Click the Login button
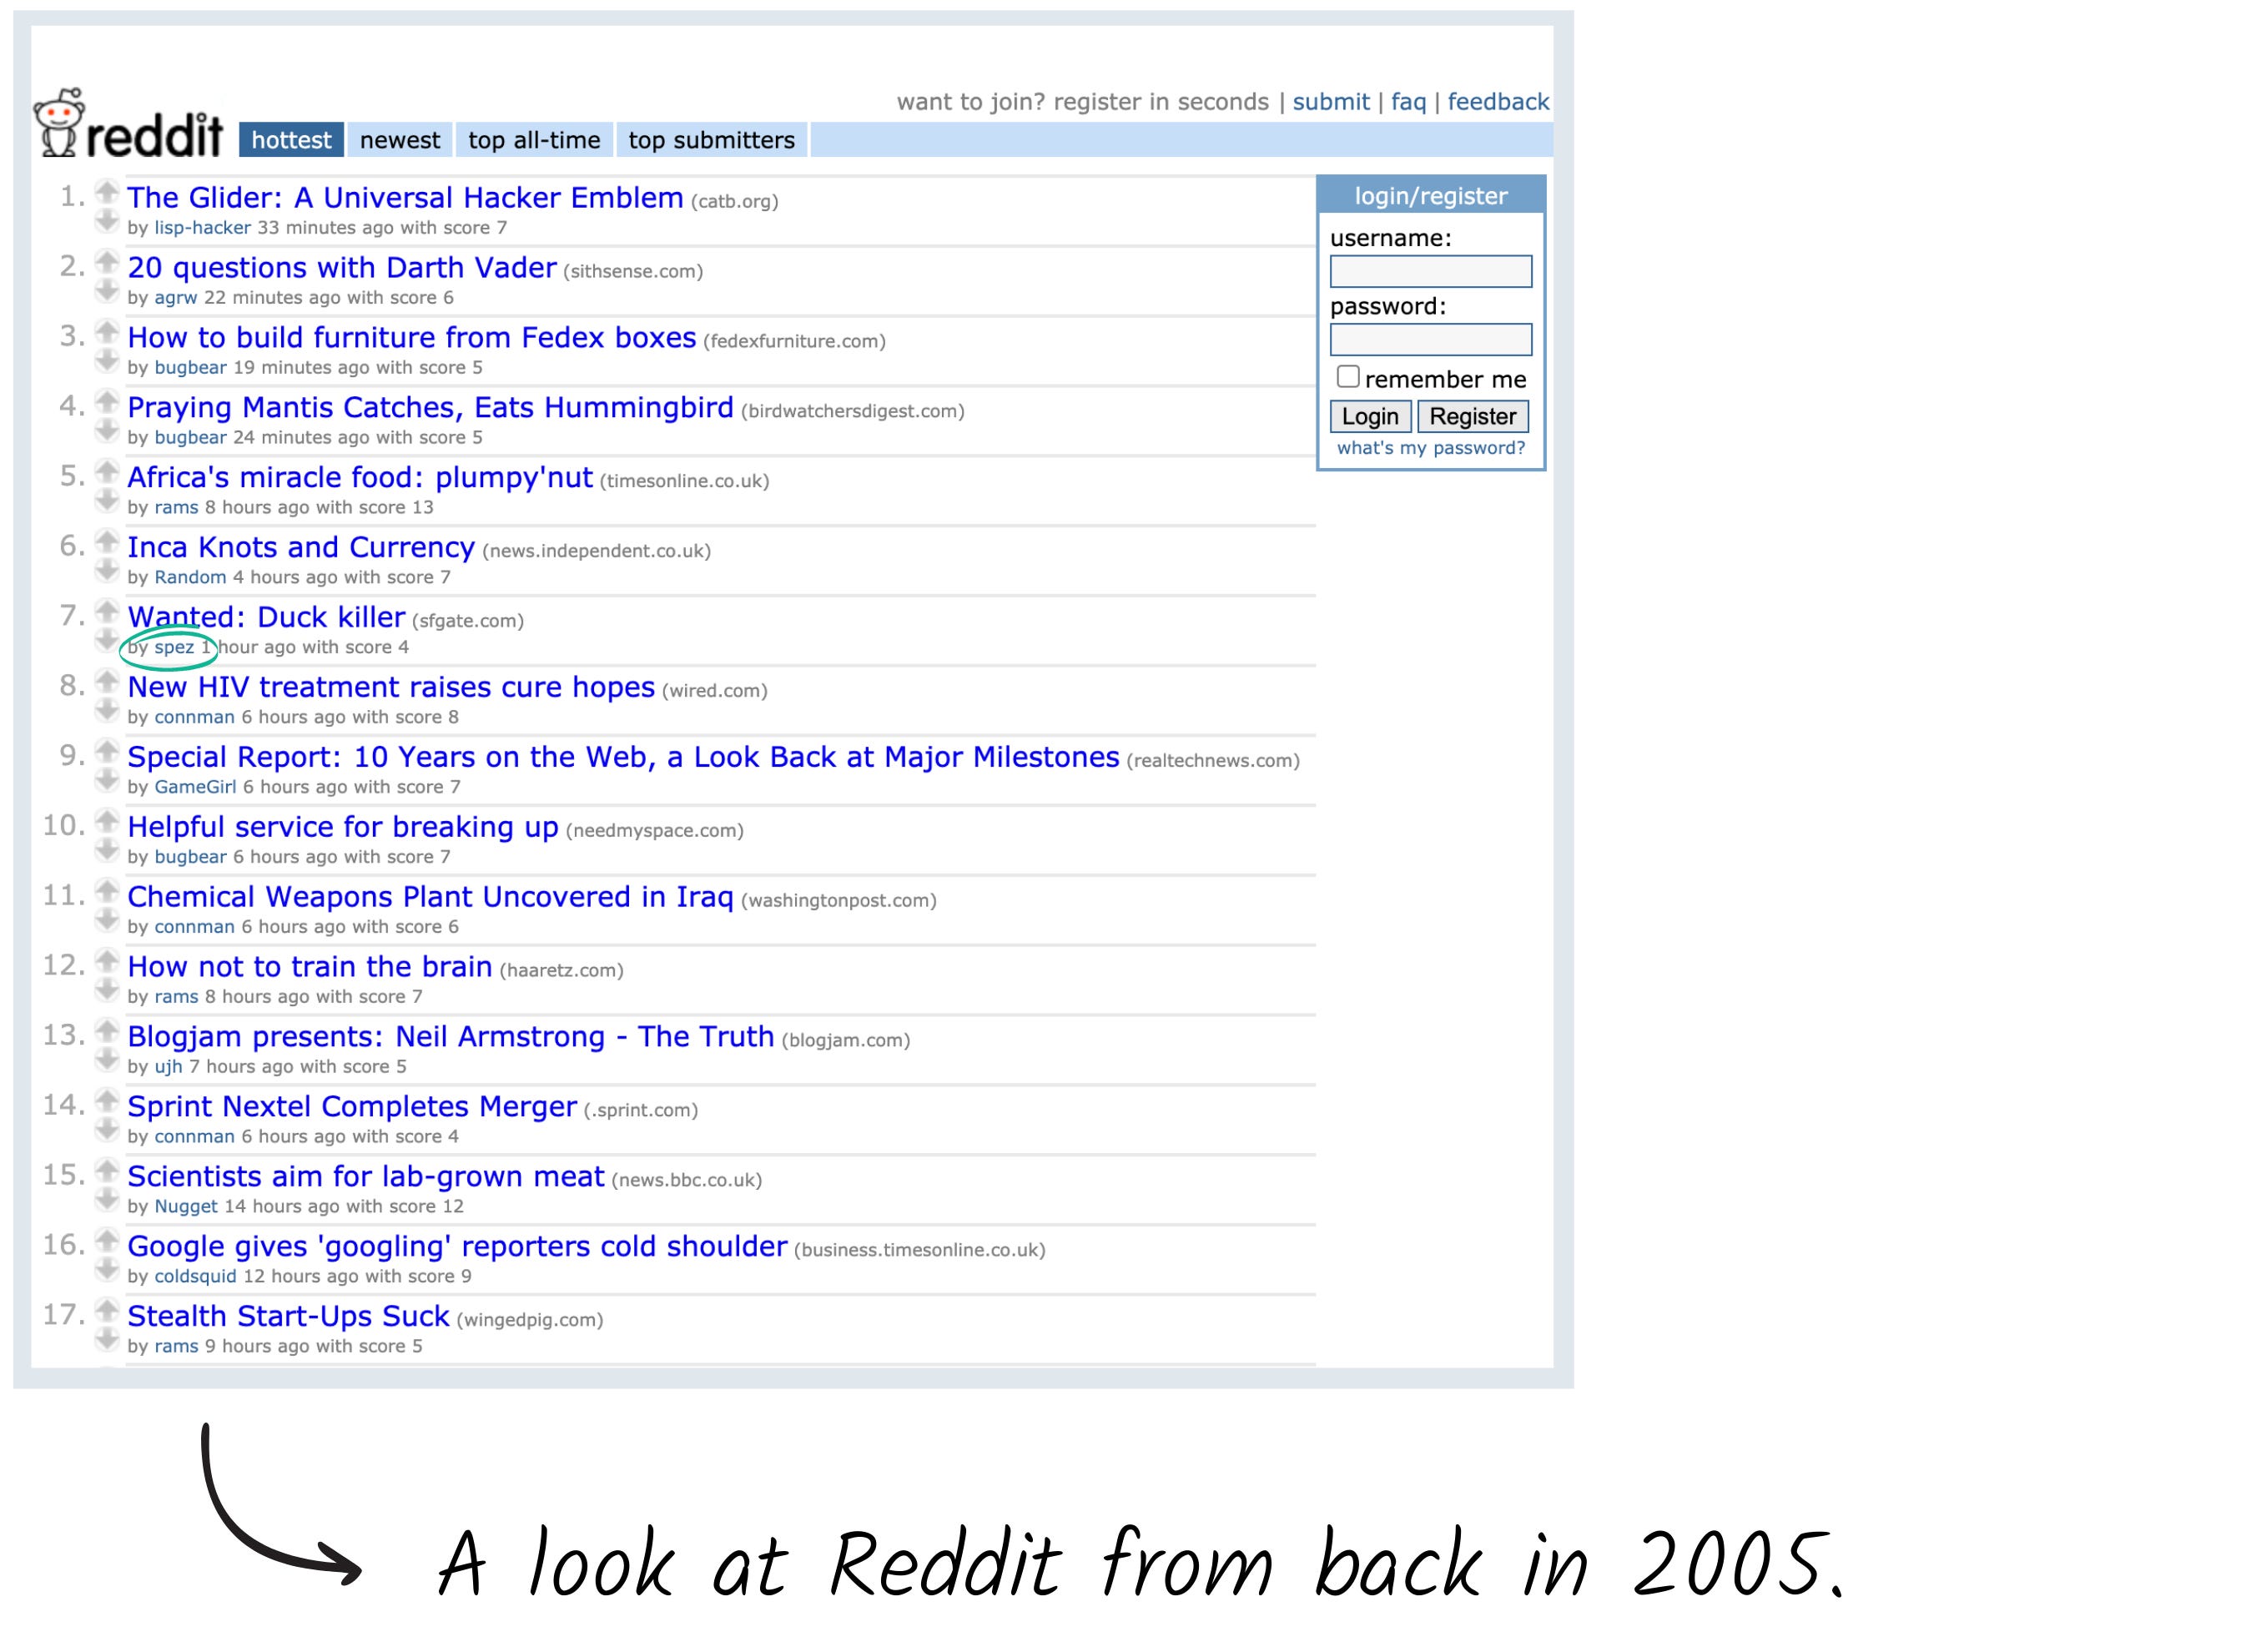This screenshot has width=2246, height=1652. tap(1367, 414)
